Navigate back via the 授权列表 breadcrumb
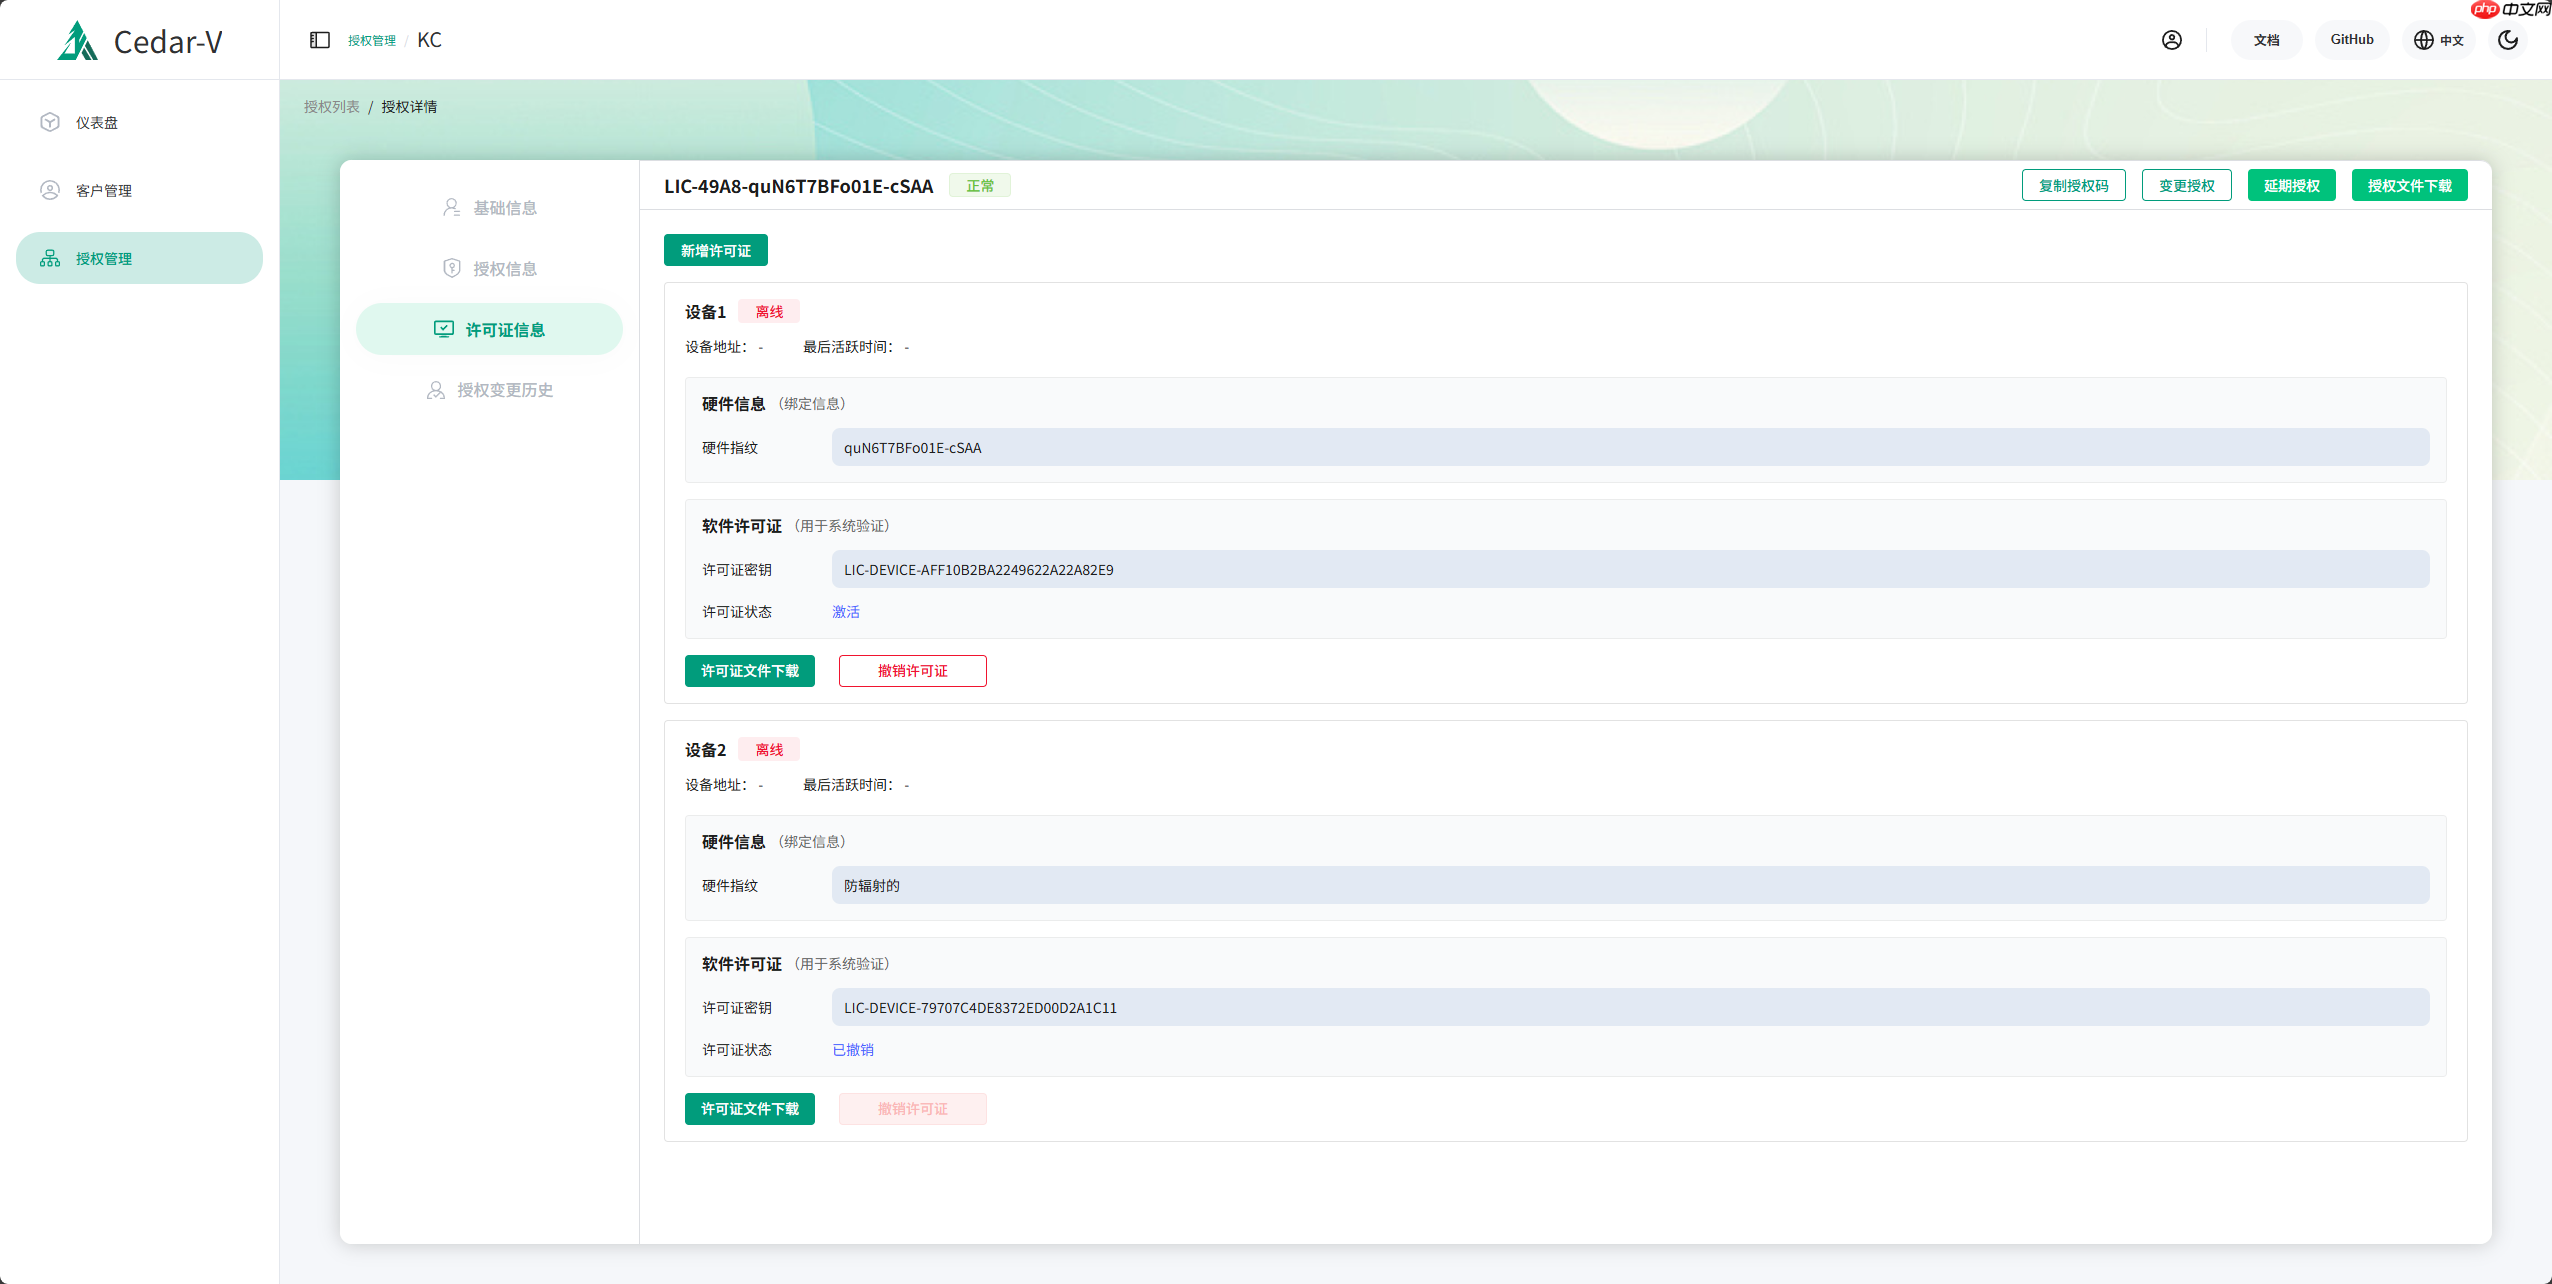The image size is (2552, 1284). (x=331, y=106)
